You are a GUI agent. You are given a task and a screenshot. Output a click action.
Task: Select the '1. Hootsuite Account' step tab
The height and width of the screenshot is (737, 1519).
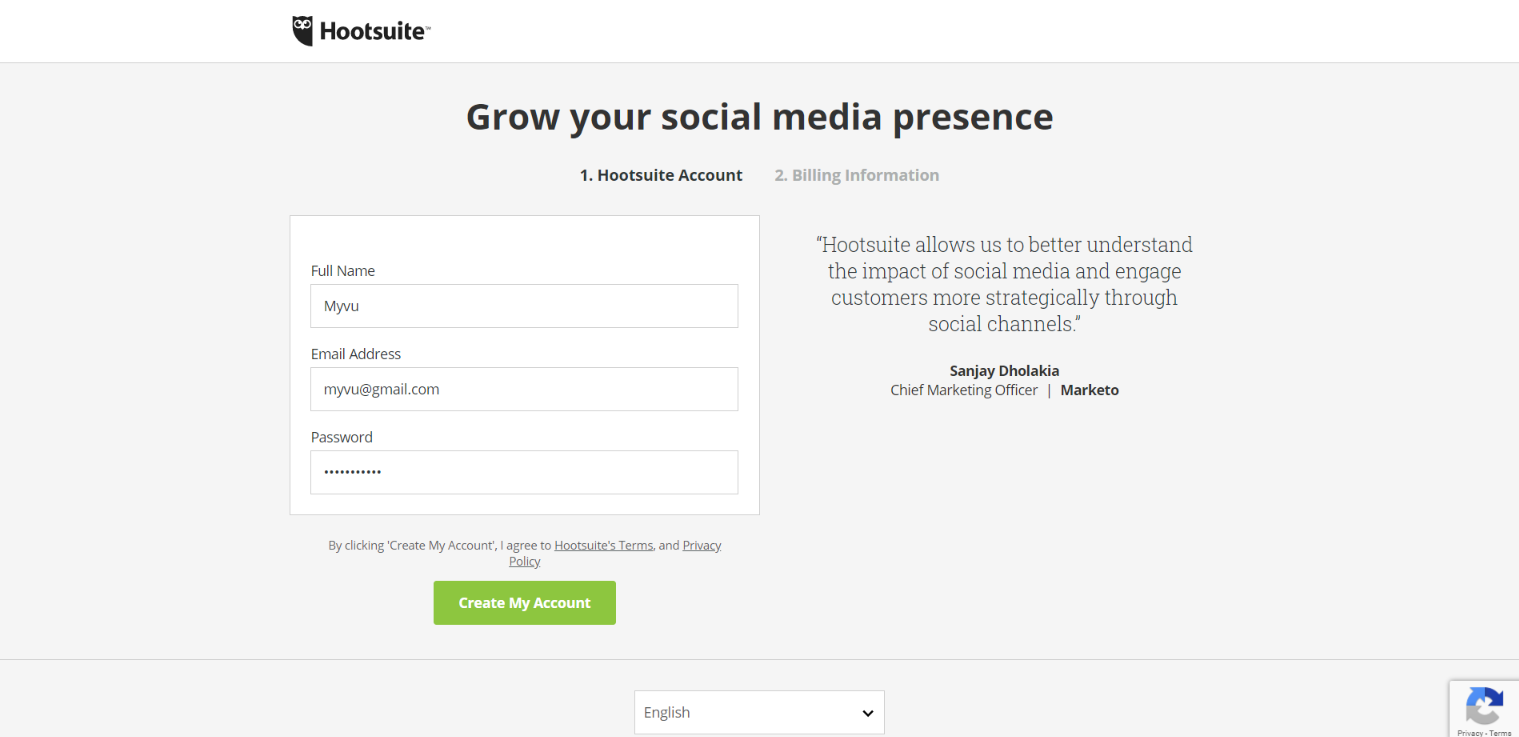click(x=661, y=175)
